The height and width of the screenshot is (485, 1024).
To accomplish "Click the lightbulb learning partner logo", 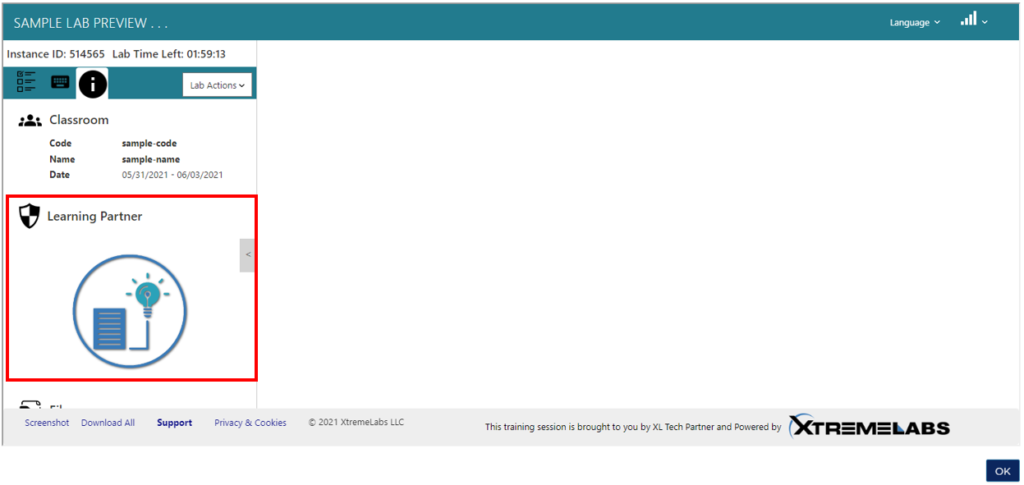I will pyautogui.click(x=130, y=312).
